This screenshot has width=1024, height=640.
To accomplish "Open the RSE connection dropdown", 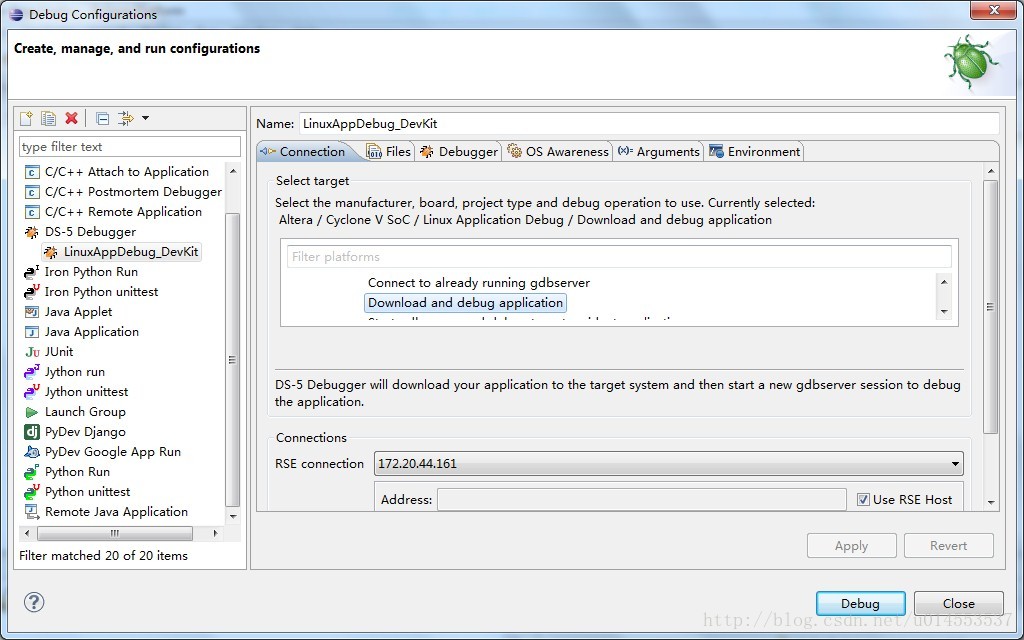I will pyautogui.click(x=668, y=464).
